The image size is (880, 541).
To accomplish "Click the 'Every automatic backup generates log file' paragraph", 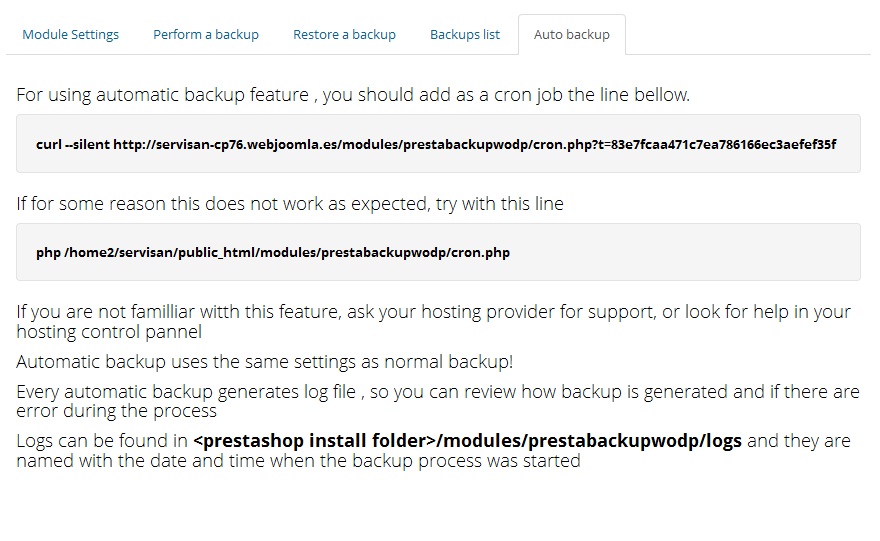I will 438,401.
